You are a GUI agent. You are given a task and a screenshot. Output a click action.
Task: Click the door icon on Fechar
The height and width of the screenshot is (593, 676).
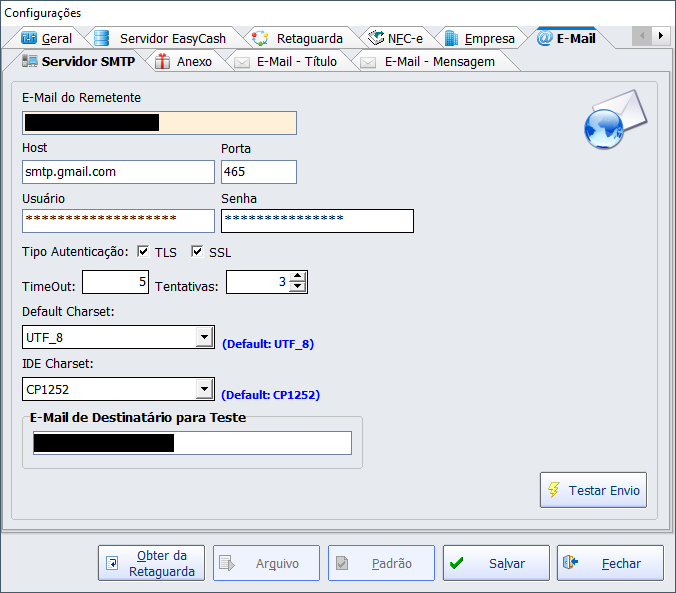[570, 563]
